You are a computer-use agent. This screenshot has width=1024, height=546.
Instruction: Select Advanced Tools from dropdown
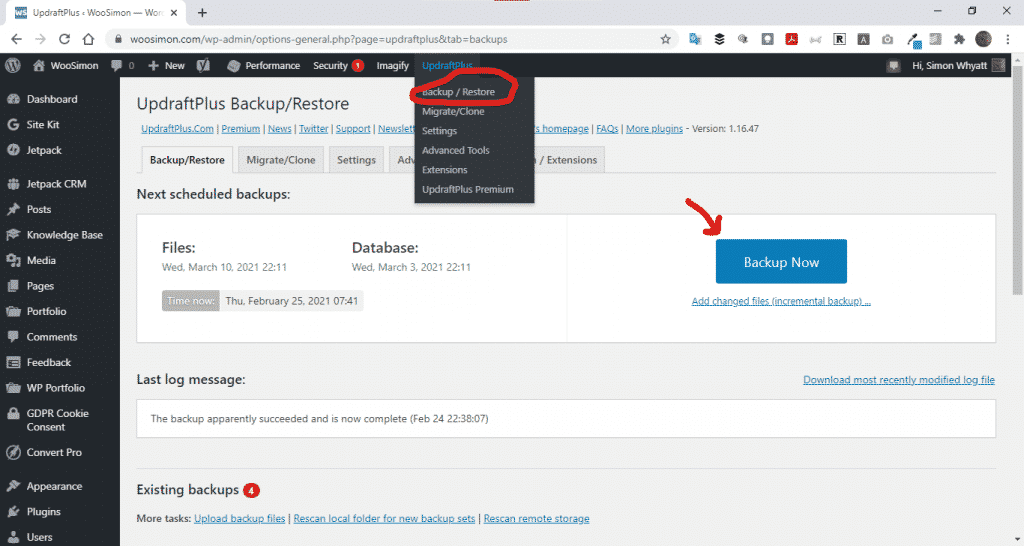pos(456,151)
